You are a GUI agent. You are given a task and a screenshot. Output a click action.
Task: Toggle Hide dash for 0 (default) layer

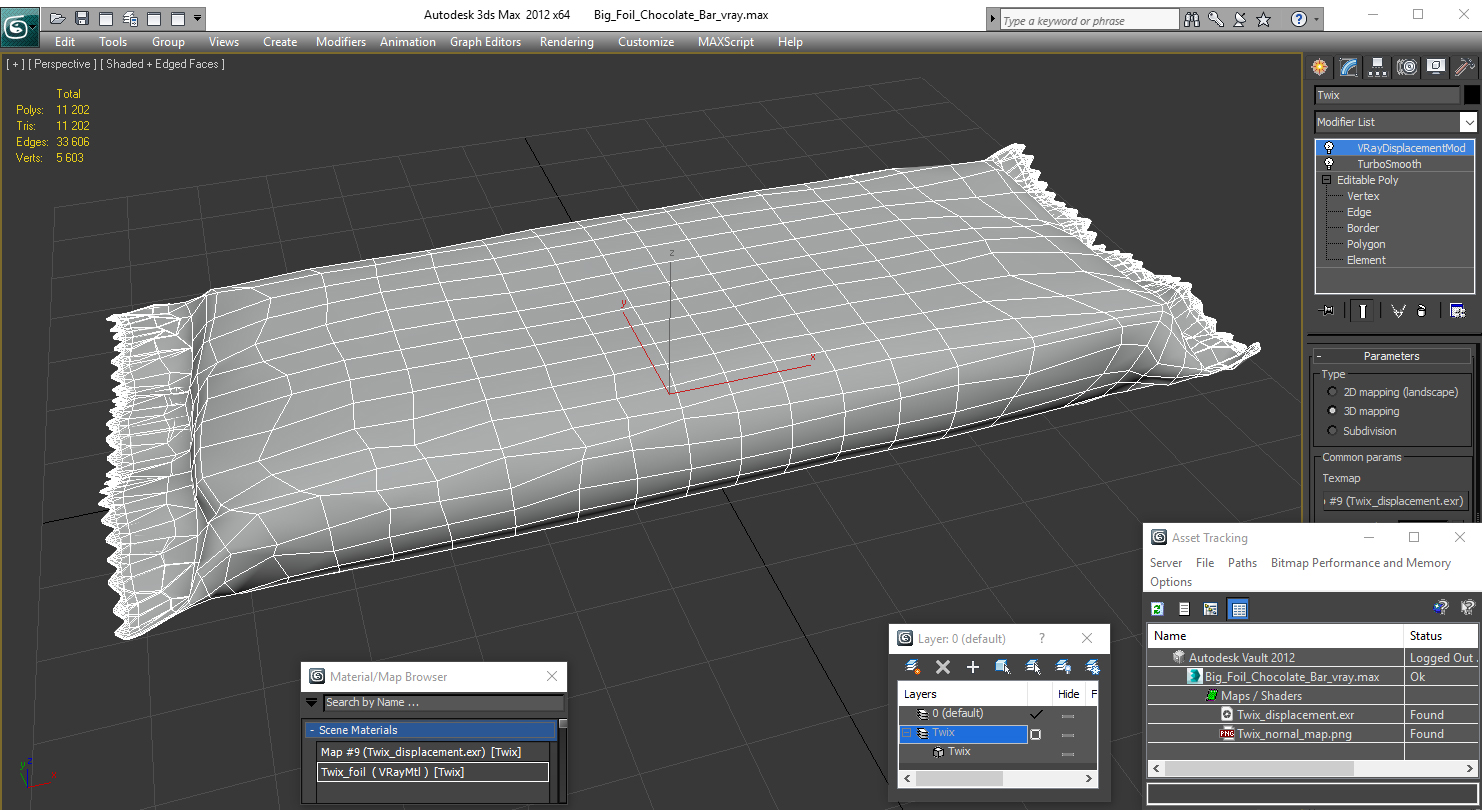tap(1068, 716)
